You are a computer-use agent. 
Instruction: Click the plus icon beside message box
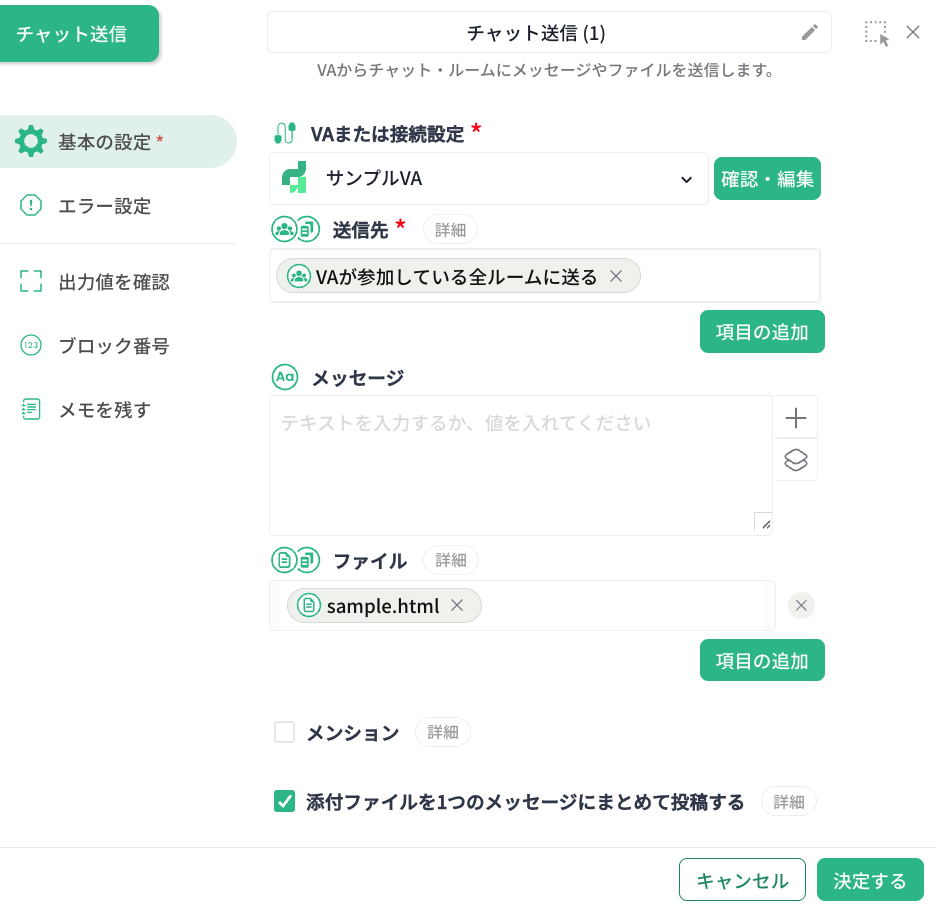click(796, 417)
